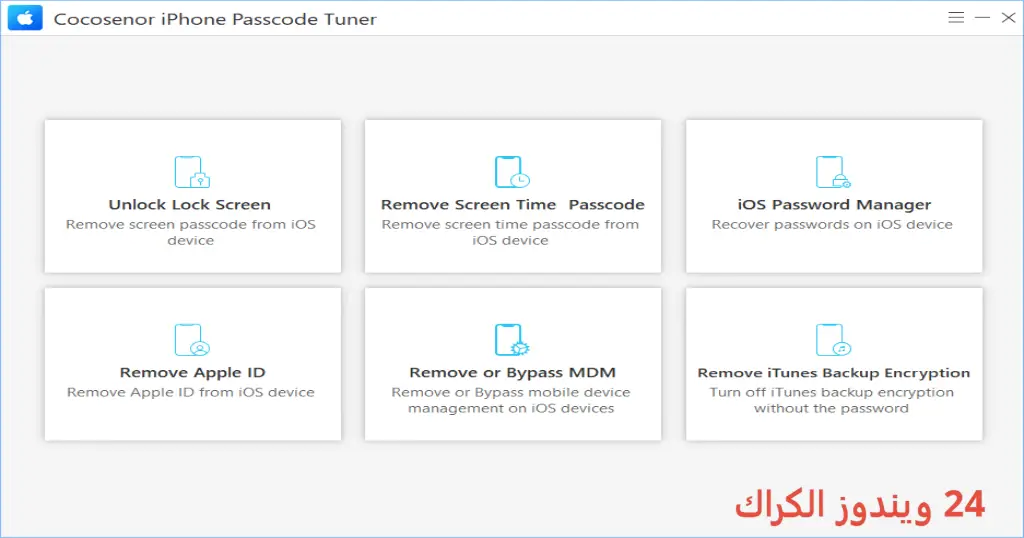Click "Remove screen passcode from iOS device" text

pyautogui.click(x=191, y=232)
